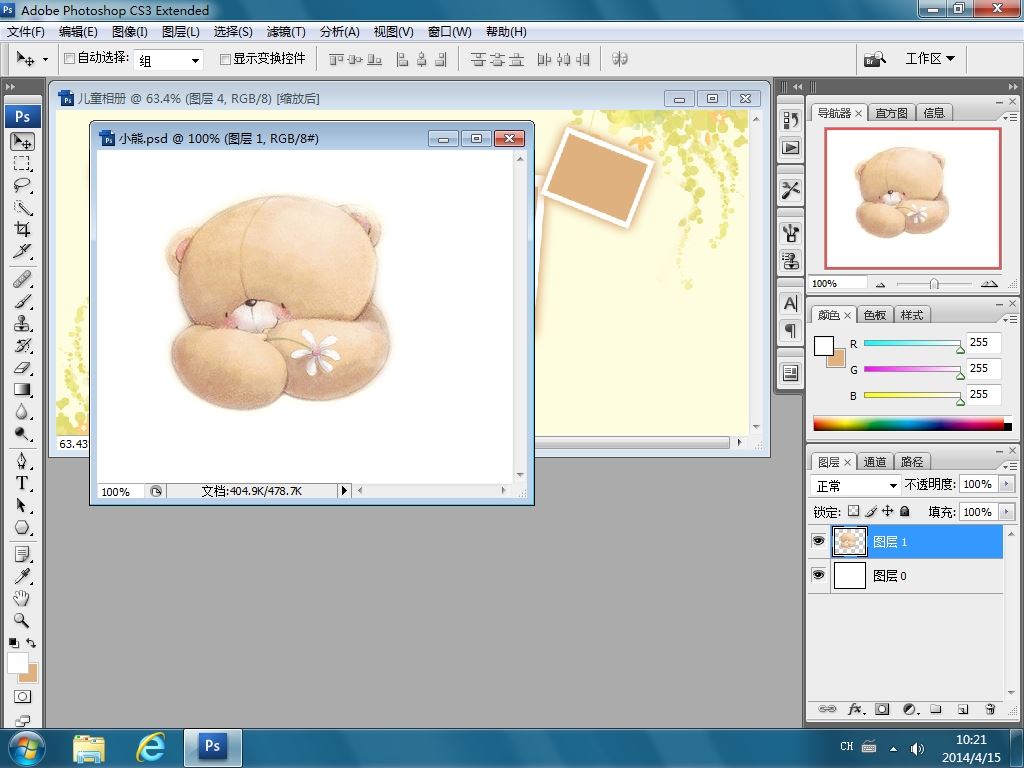Select the Move tool in toolbox
Viewport: 1024px width, 768px height.
[22, 142]
